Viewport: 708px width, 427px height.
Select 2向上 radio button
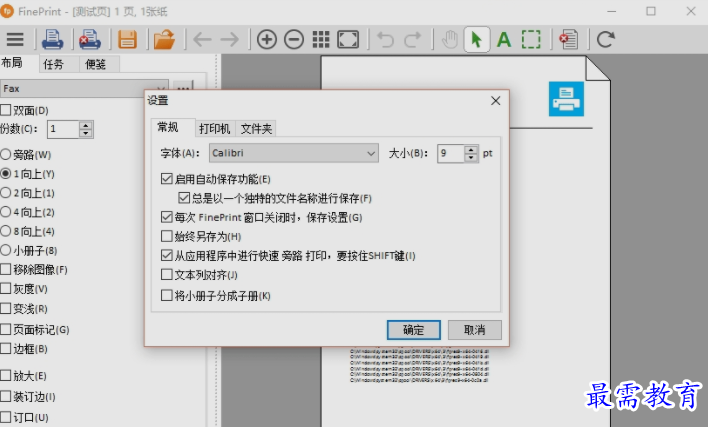click(x=5, y=193)
